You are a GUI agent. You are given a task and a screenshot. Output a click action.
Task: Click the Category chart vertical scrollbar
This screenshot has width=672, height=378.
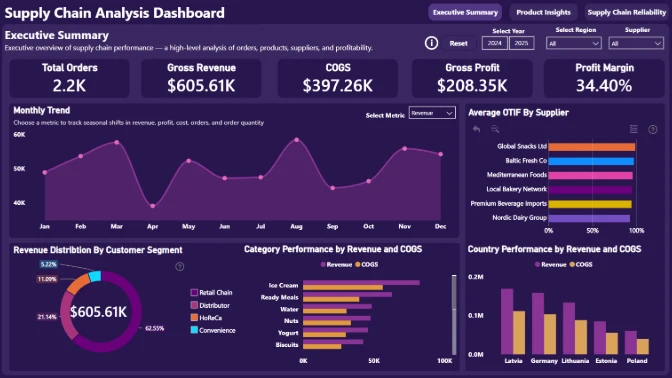pyautogui.click(x=454, y=315)
